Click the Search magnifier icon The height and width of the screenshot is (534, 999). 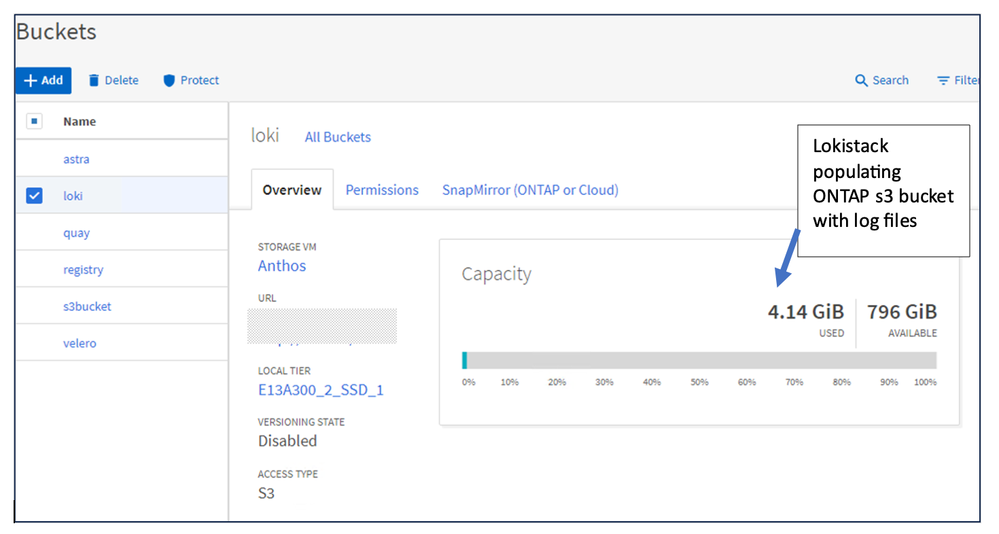tap(861, 80)
